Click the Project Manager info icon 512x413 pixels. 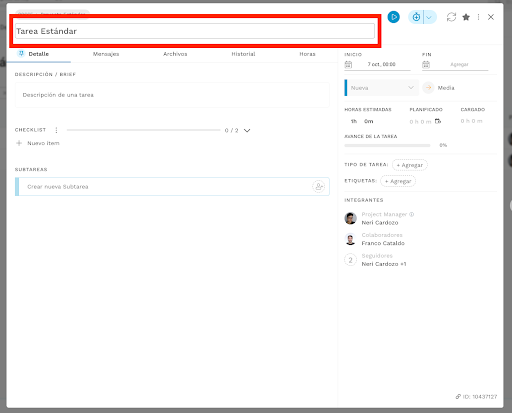click(x=411, y=214)
